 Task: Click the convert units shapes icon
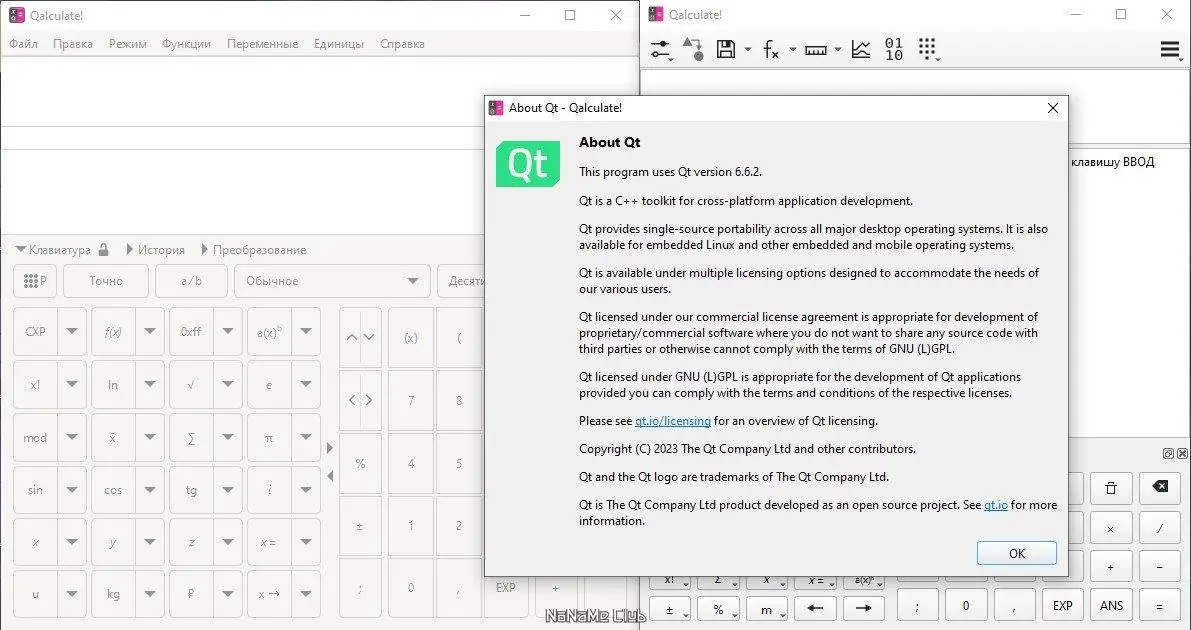coord(693,49)
